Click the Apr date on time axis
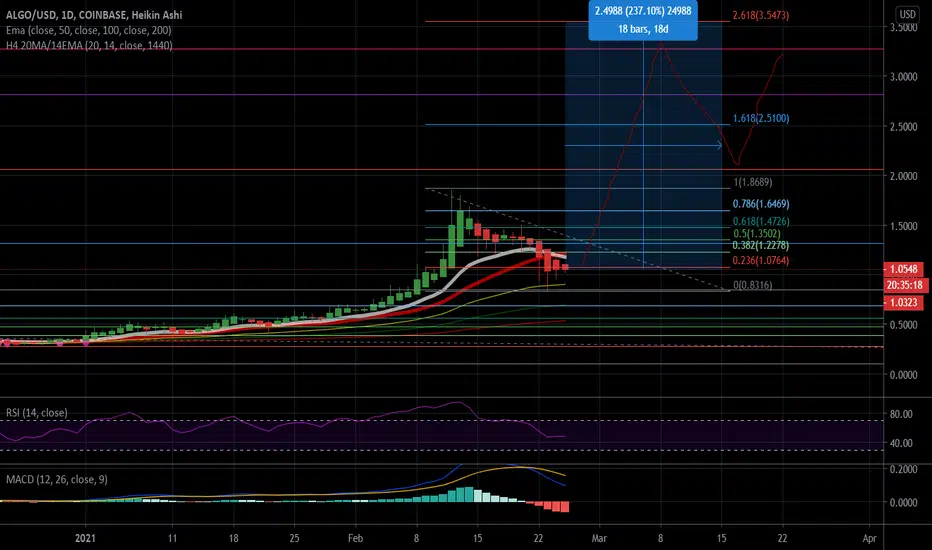The image size is (932, 550). [869, 538]
